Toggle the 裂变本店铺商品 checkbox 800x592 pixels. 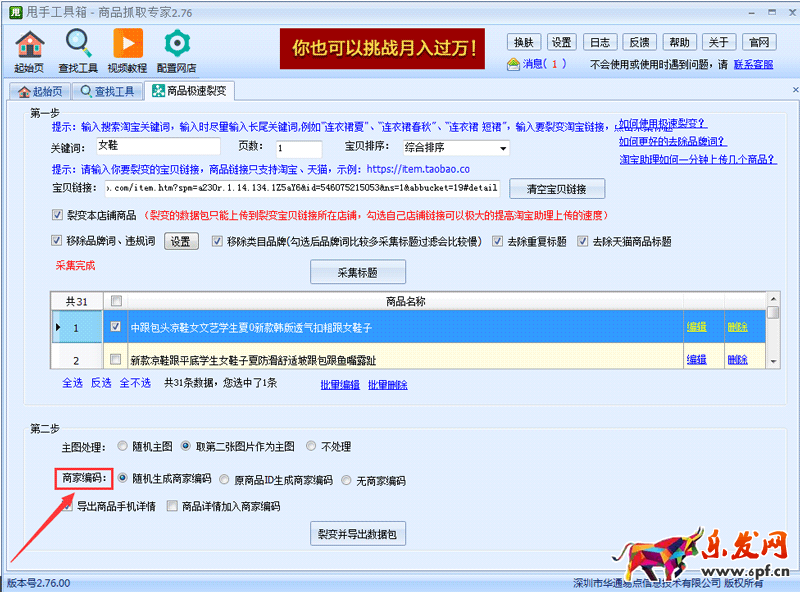(x=57, y=215)
